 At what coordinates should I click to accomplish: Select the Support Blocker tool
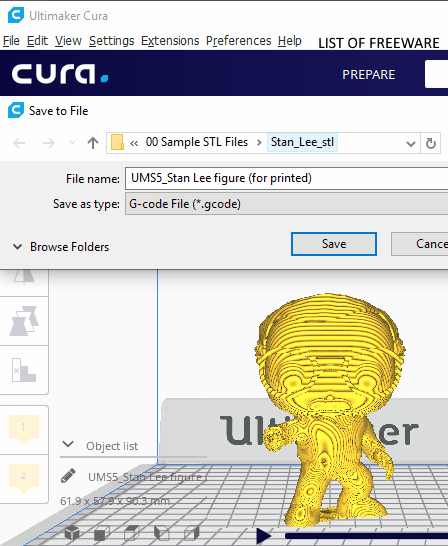tap(24, 370)
